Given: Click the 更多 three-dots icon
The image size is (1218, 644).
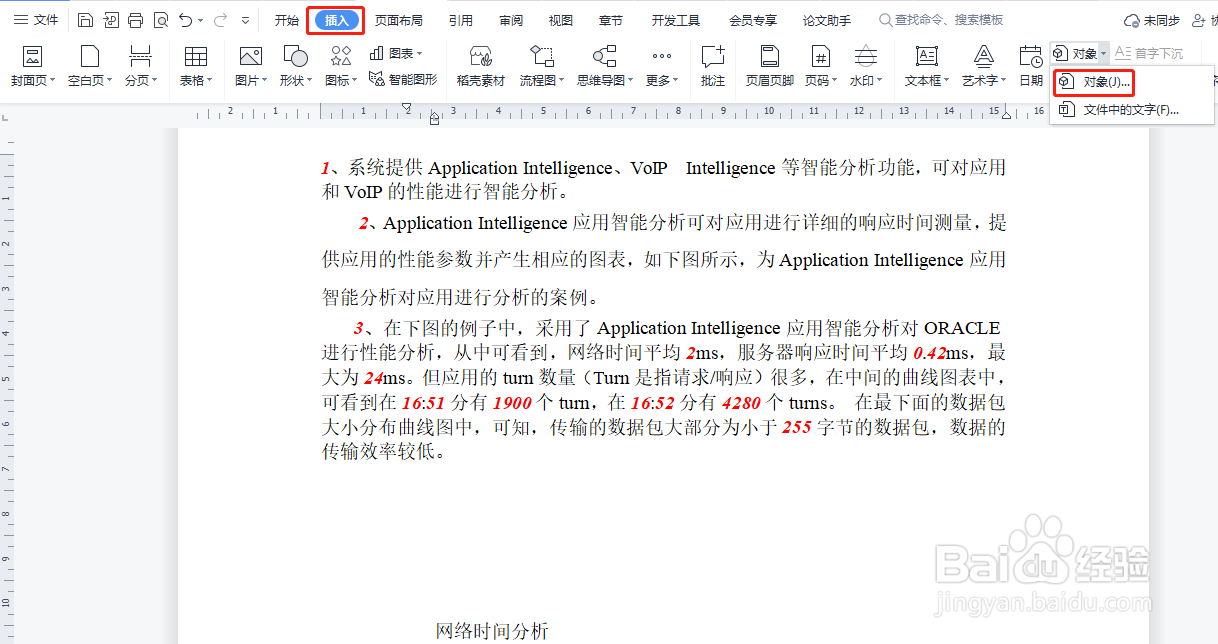Looking at the screenshot, I should pyautogui.click(x=661, y=57).
